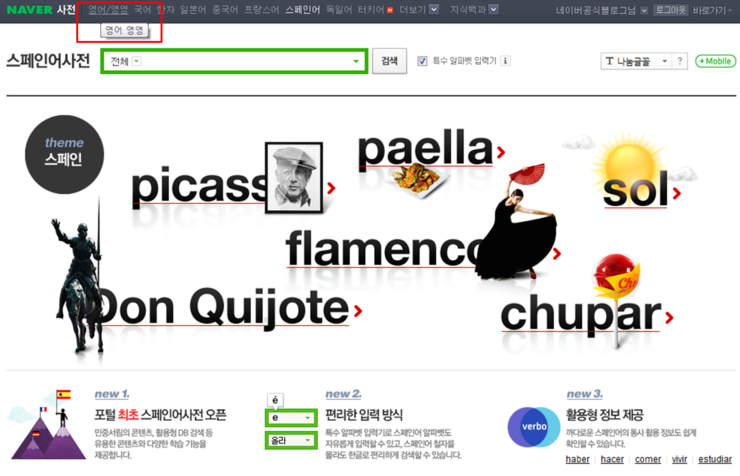
Task: Click the question mark font help icon
Action: [680, 61]
